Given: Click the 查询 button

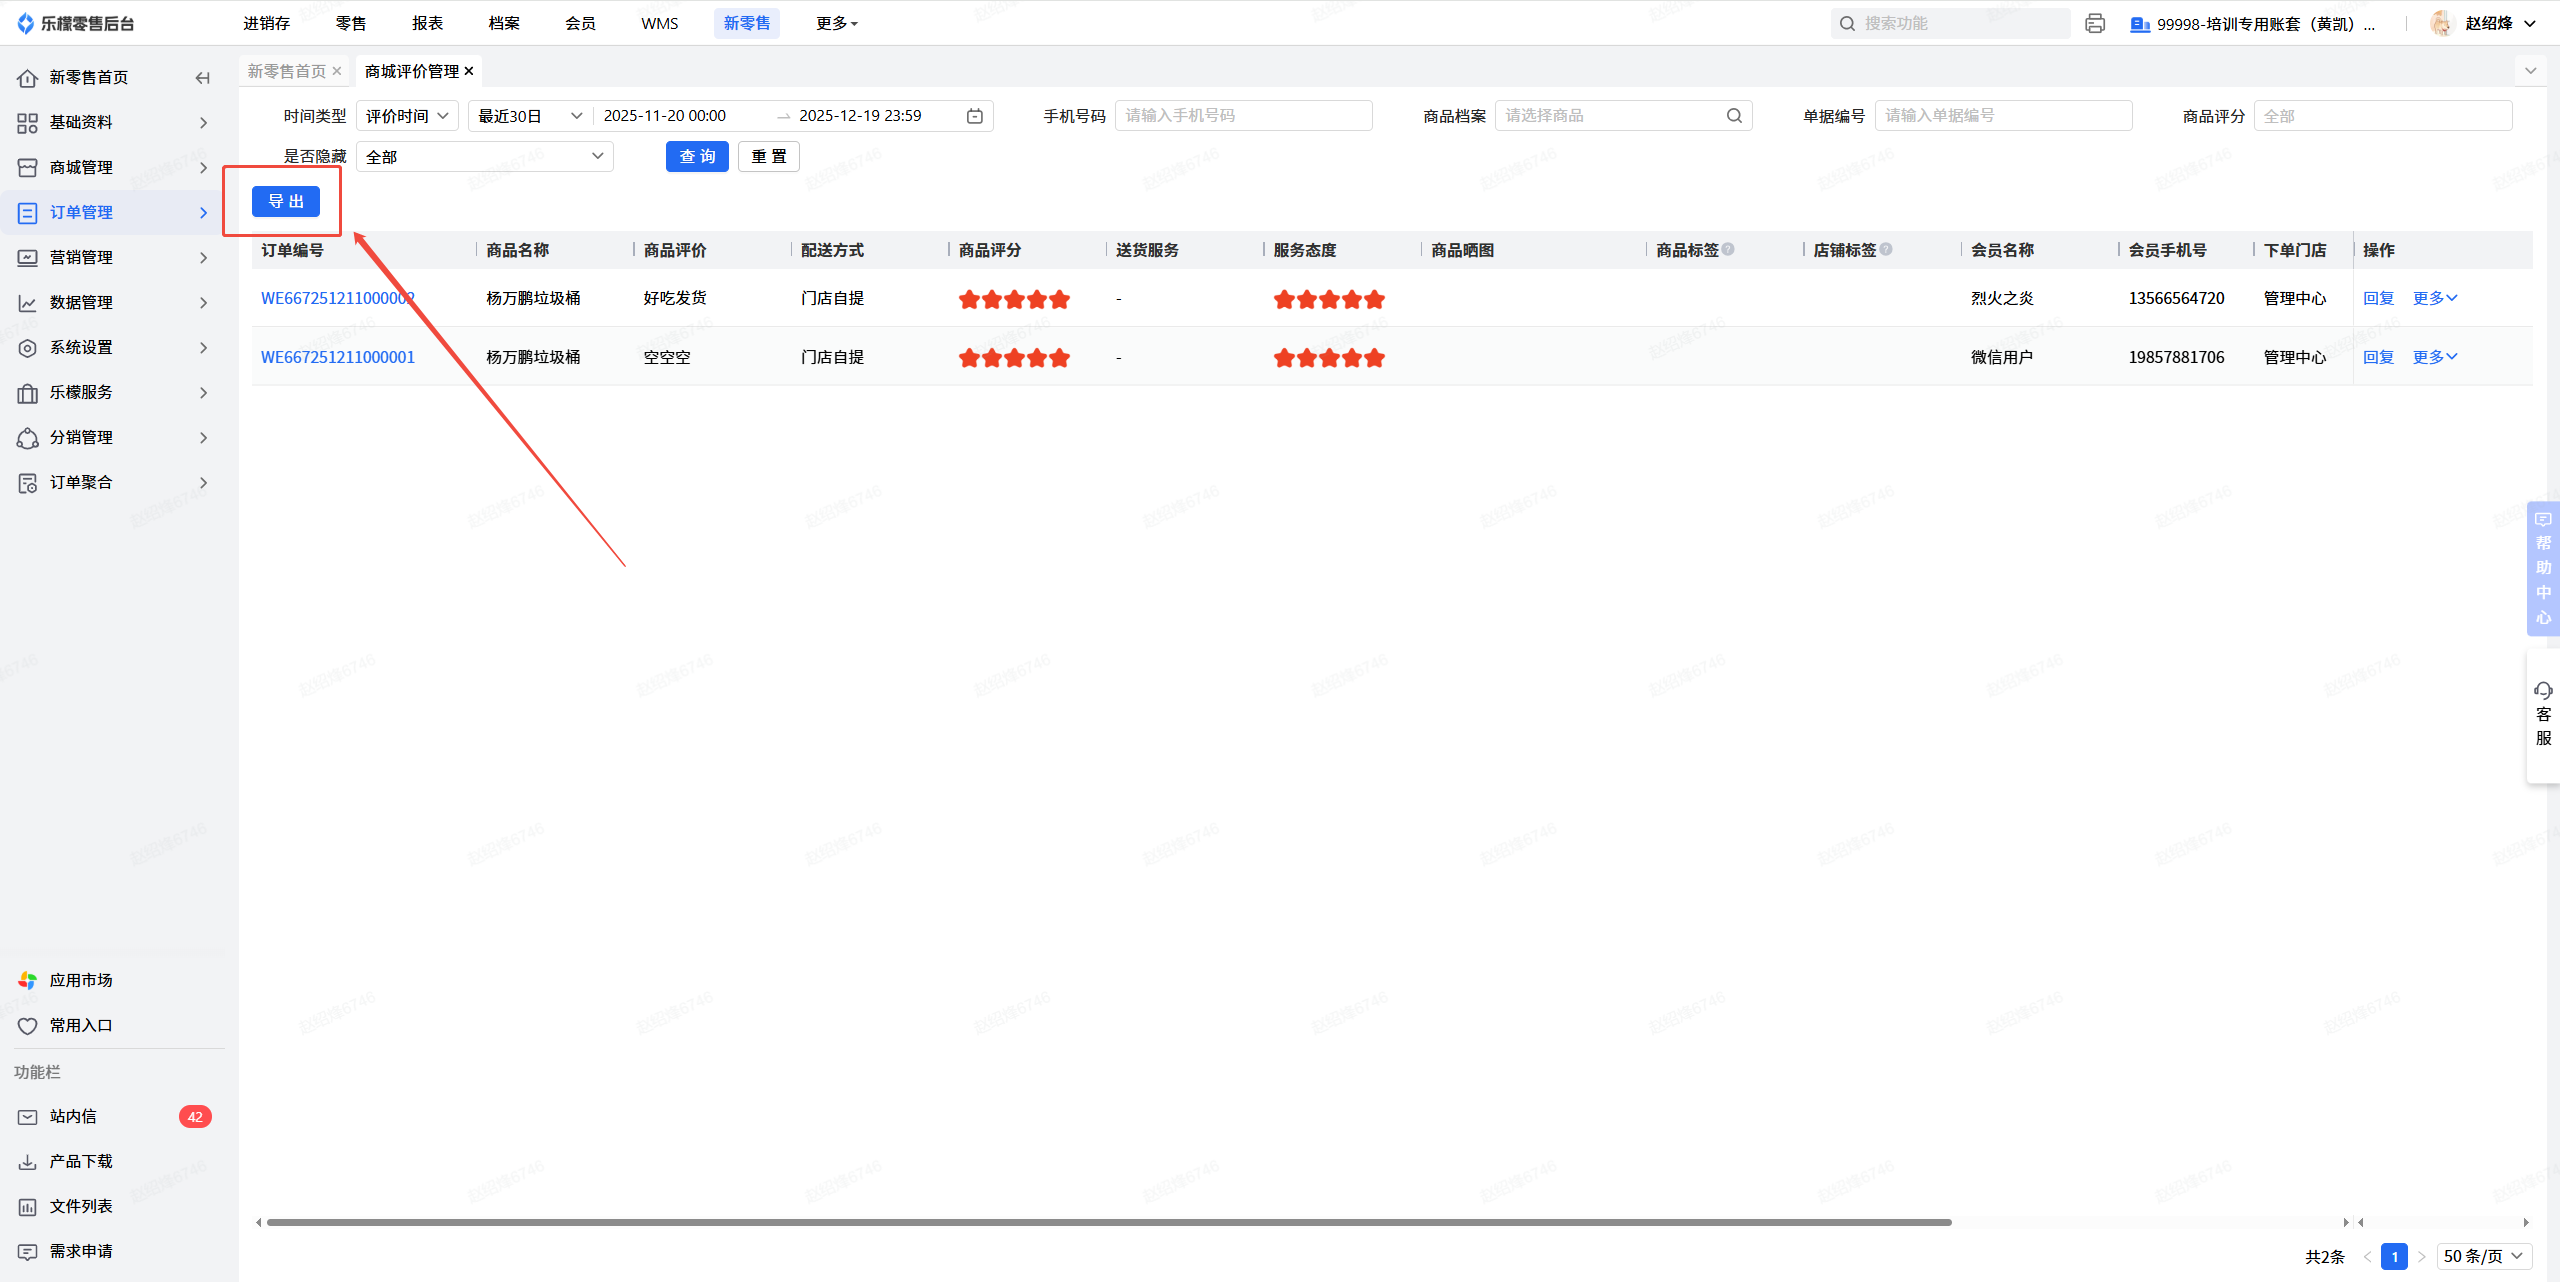Looking at the screenshot, I should pos(697,157).
